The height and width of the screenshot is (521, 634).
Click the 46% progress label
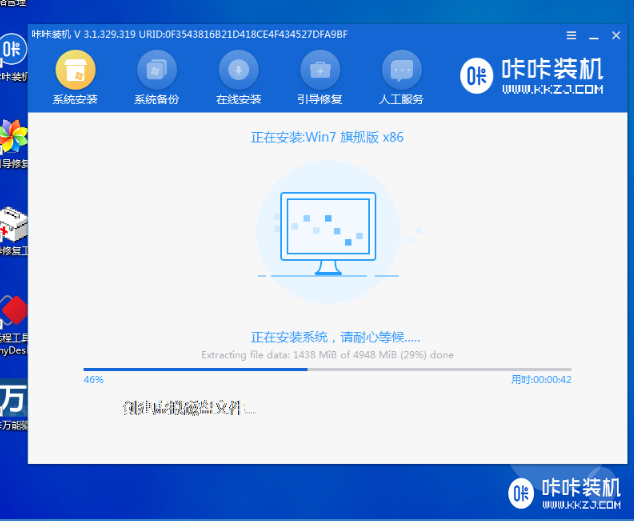point(93,380)
